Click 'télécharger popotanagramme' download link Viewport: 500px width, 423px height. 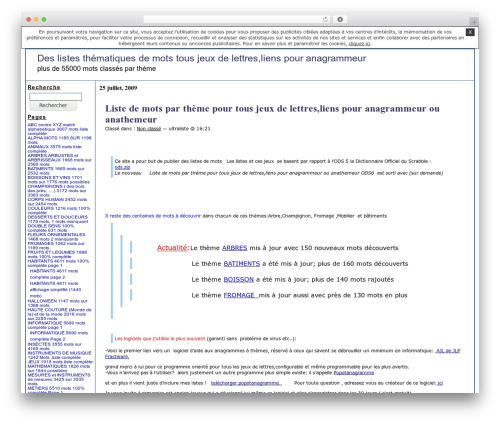click(x=246, y=383)
